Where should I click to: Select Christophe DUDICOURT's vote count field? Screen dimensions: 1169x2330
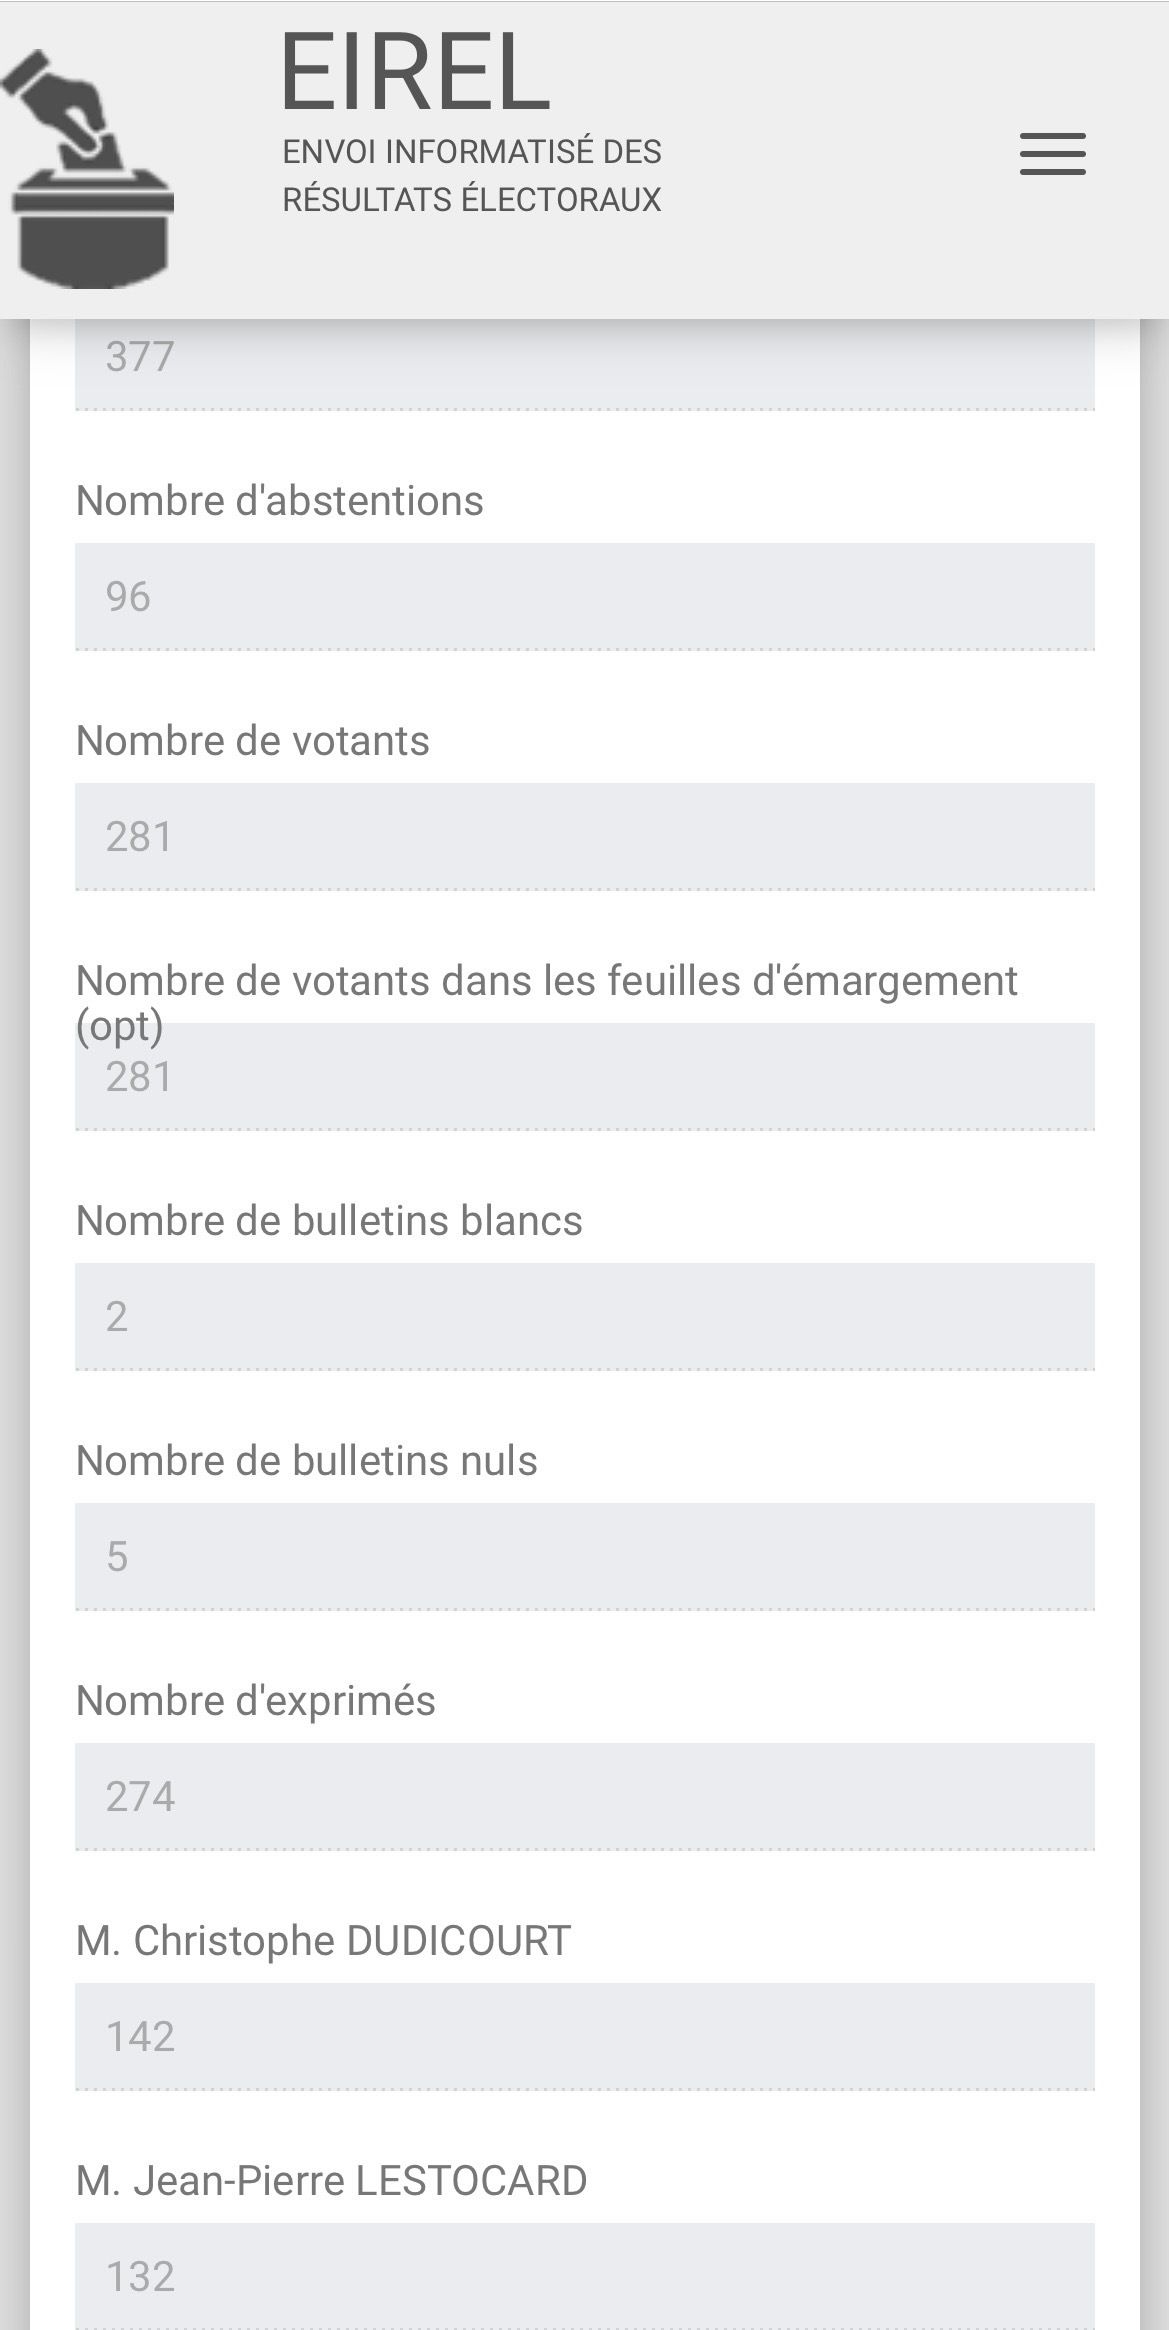point(584,2037)
